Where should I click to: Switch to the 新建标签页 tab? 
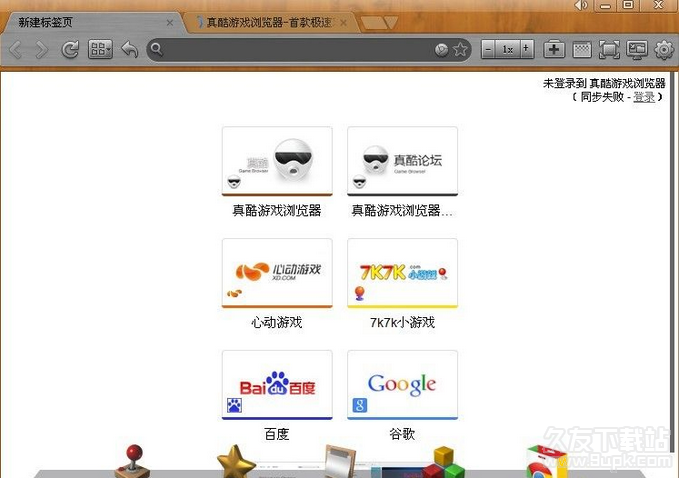(x=93, y=23)
